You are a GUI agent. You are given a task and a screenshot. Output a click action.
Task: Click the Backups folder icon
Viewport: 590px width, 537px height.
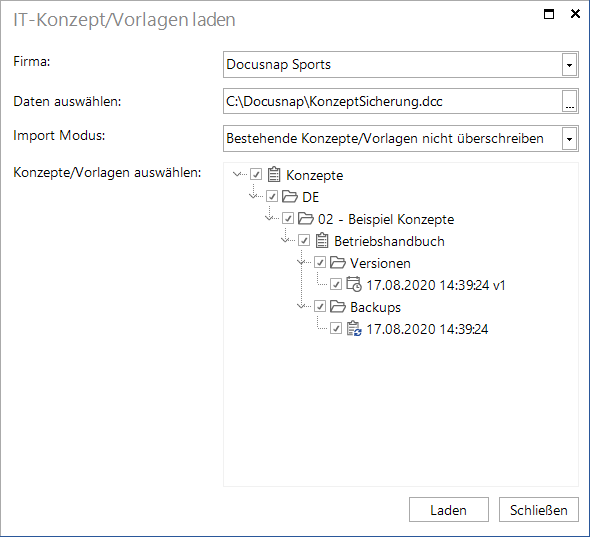tap(338, 306)
